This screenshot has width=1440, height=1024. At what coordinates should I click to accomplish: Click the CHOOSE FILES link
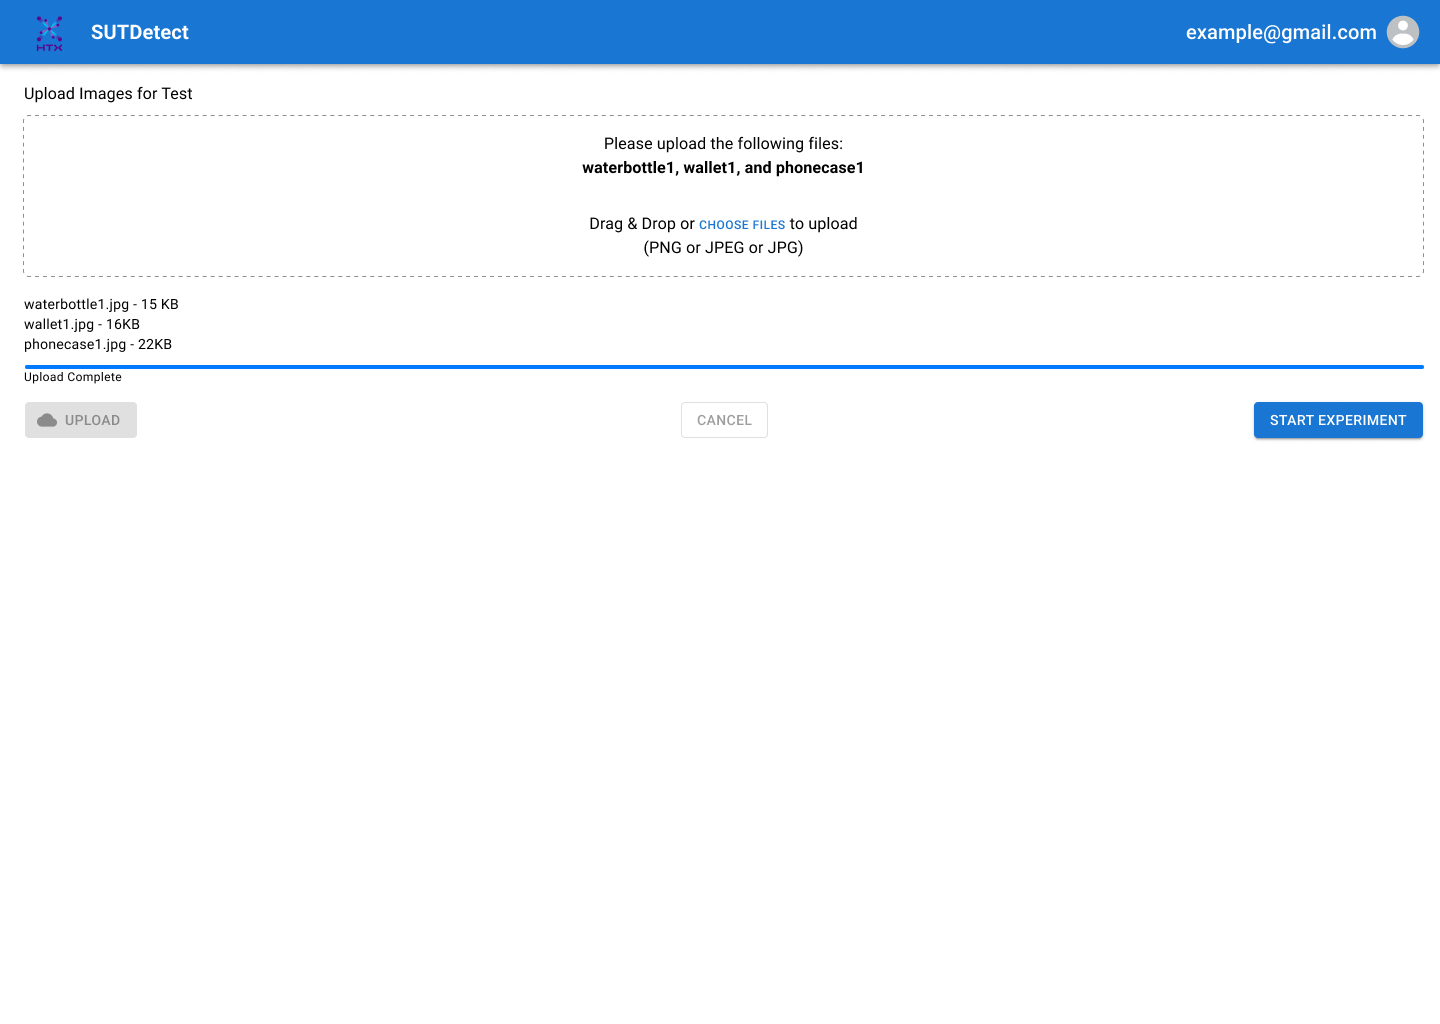click(741, 225)
